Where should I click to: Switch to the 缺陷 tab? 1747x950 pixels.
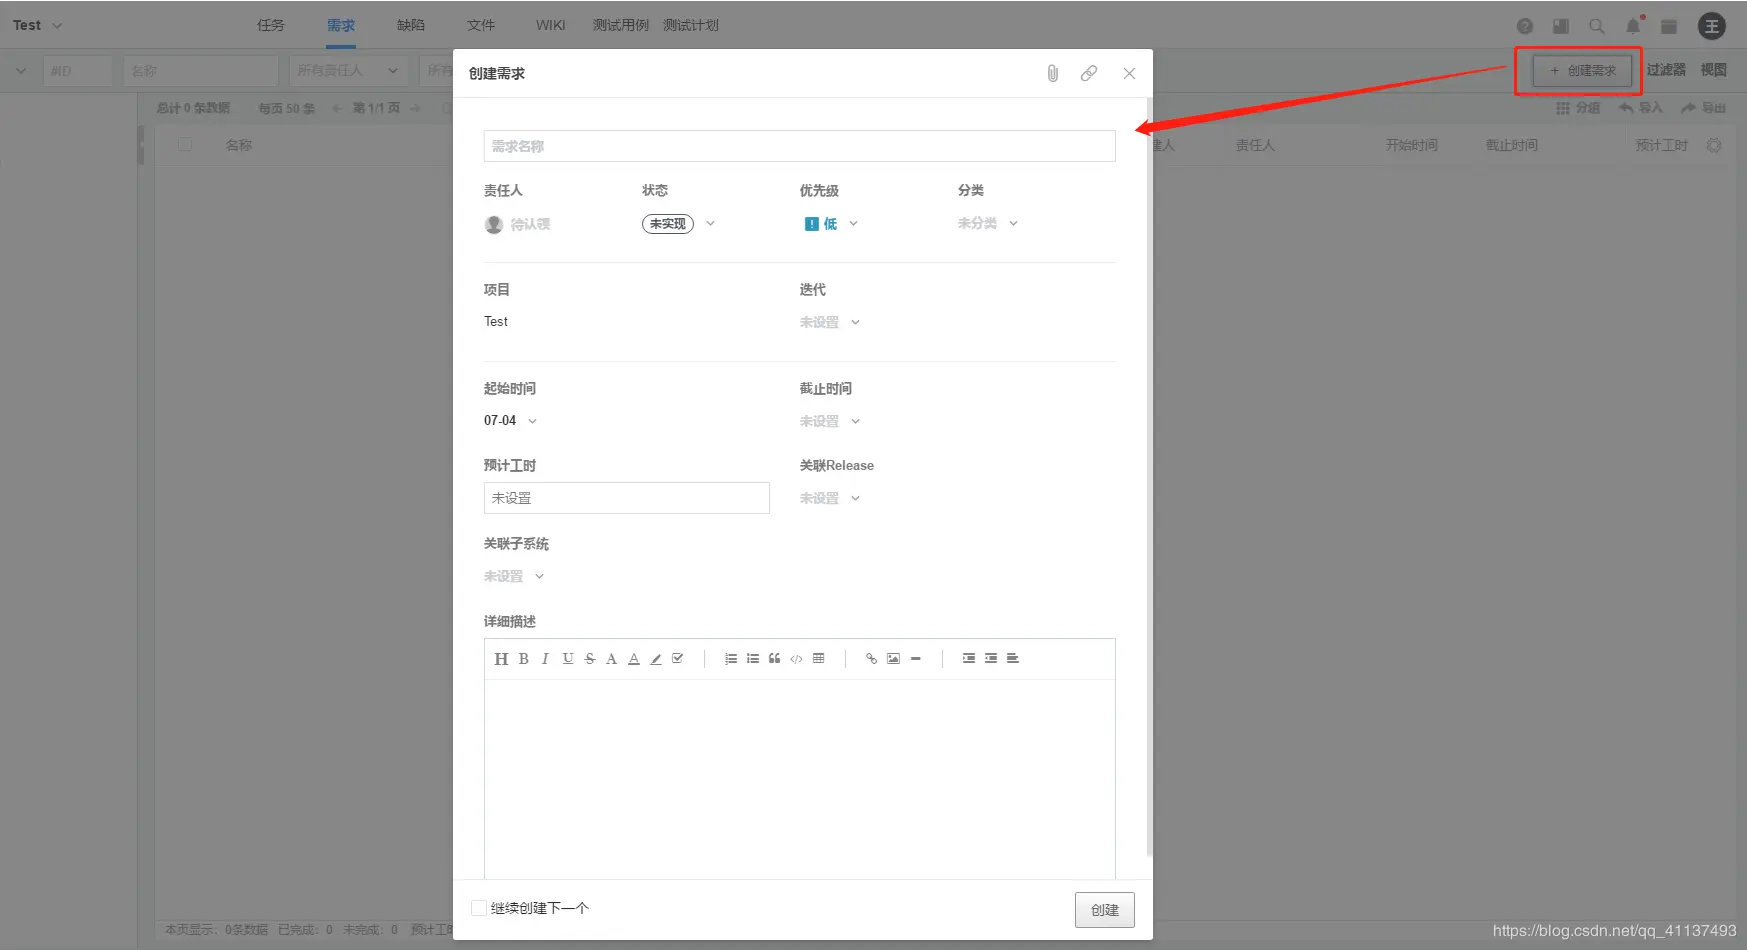(410, 25)
